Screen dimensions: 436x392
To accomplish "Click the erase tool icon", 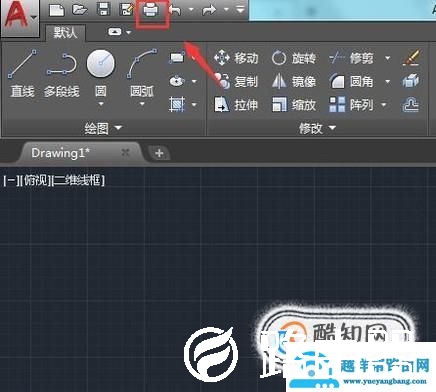I will 411,58.
